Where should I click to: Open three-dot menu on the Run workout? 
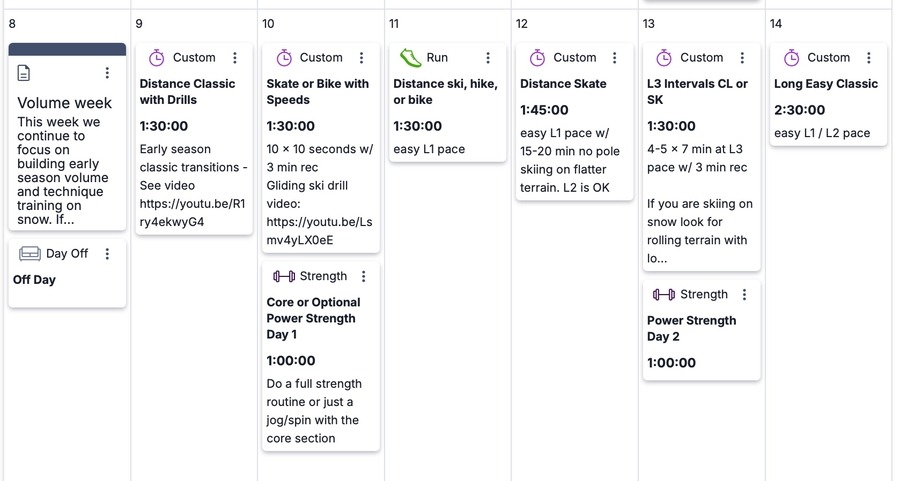[488, 58]
